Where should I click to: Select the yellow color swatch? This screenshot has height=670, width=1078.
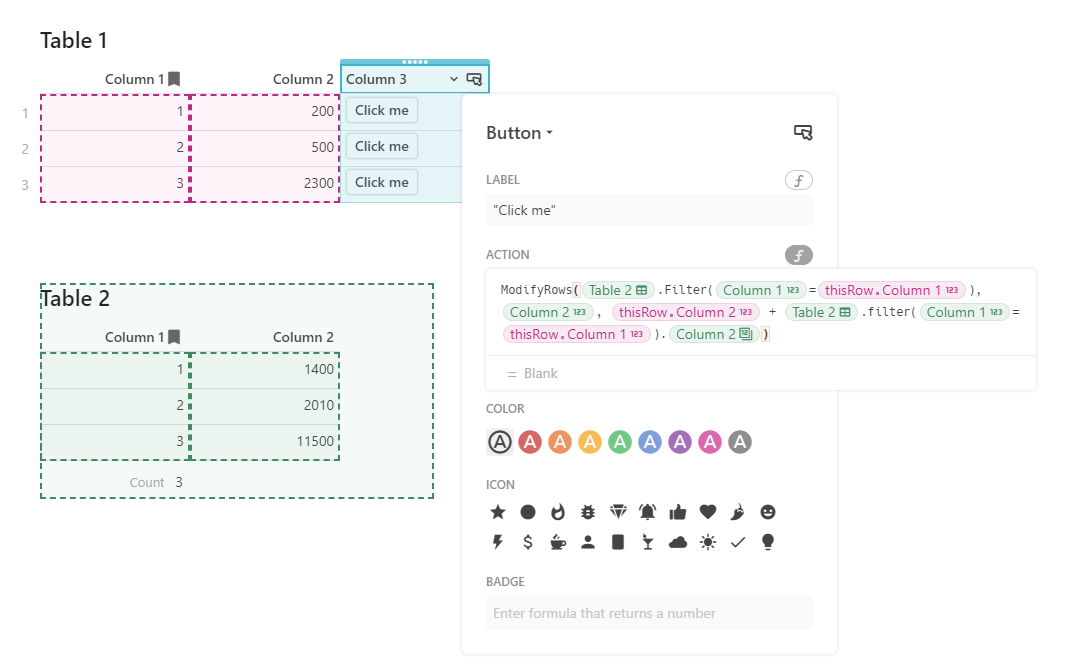coord(590,442)
